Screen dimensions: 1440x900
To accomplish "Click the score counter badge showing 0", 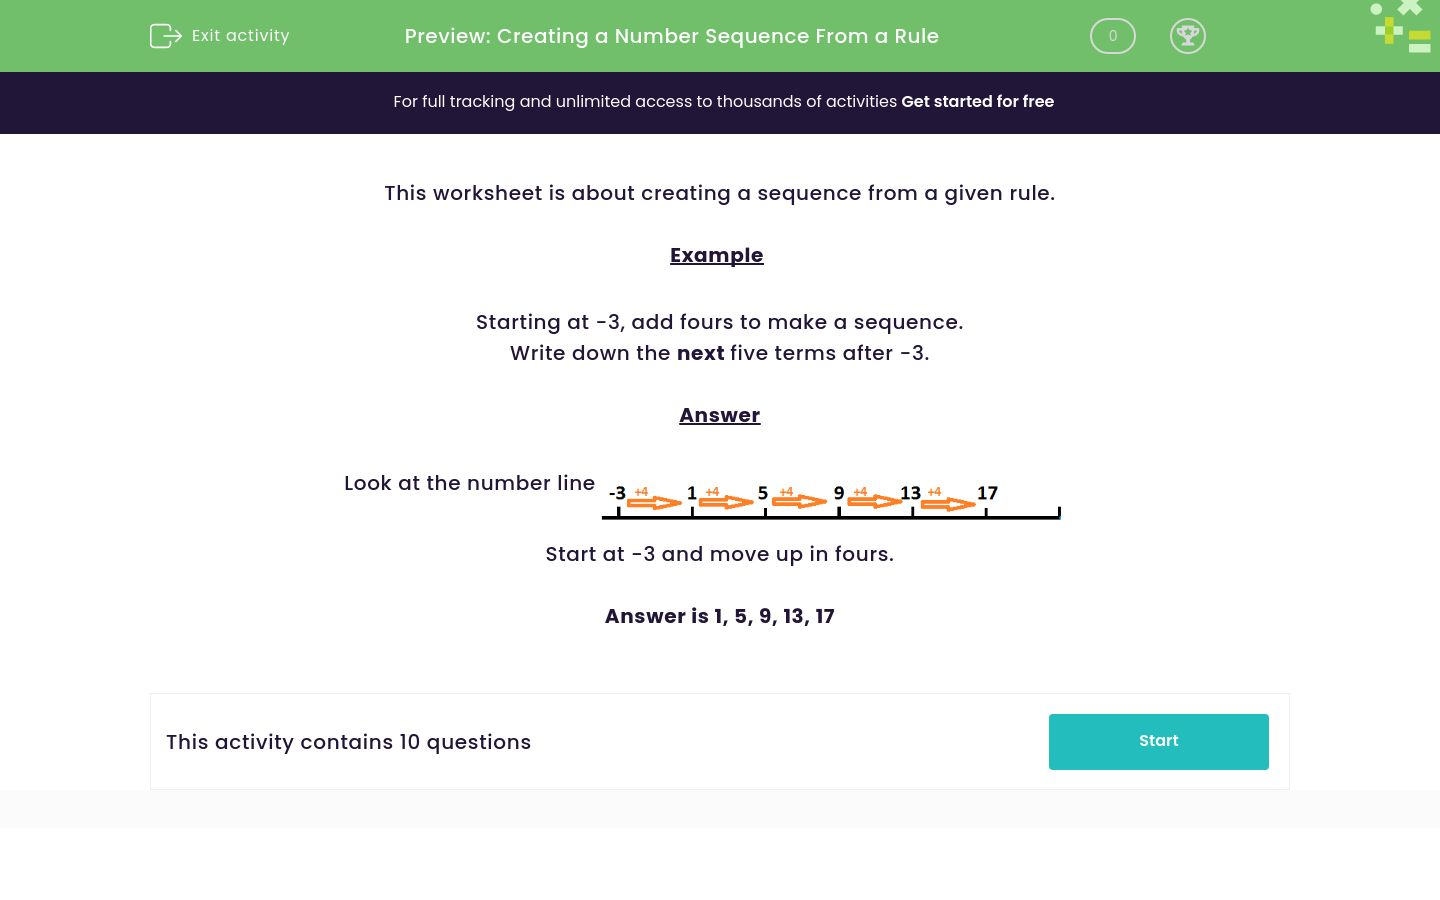I will (1112, 36).
